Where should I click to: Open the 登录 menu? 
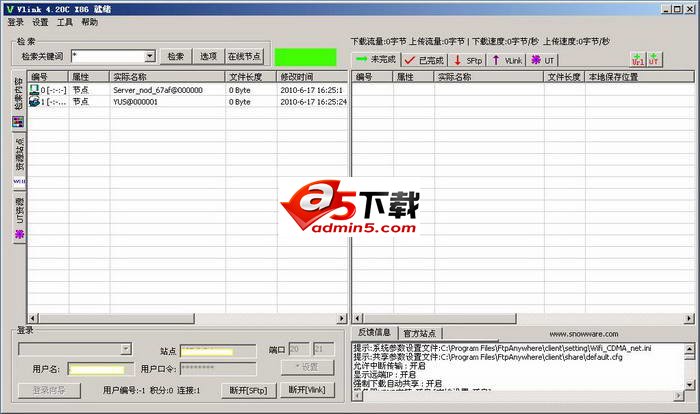(x=16, y=22)
